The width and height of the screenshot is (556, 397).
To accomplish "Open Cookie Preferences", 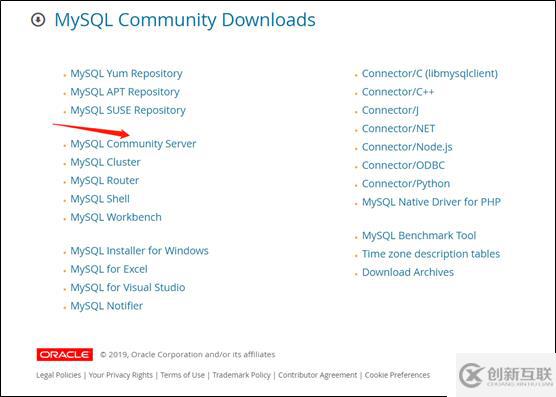I will [x=397, y=375].
